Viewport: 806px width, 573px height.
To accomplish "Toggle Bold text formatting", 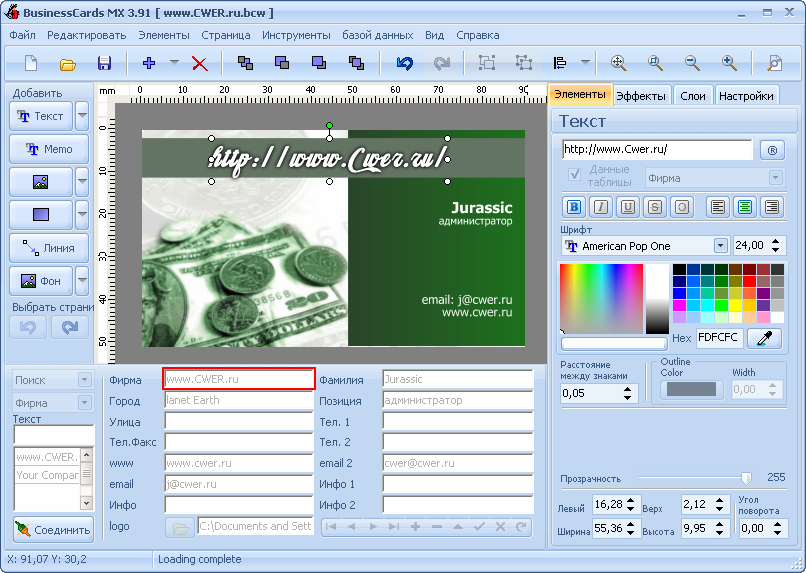I will click(x=574, y=207).
